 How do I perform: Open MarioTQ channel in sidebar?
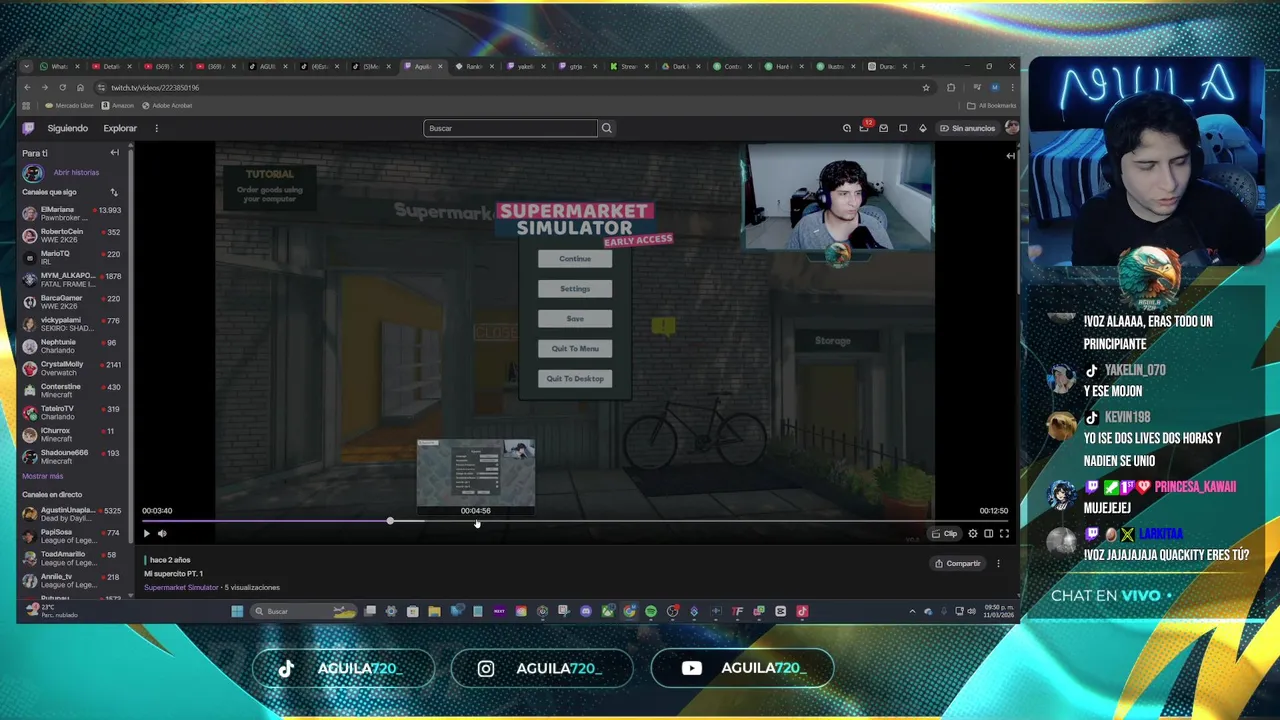point(72,257)
